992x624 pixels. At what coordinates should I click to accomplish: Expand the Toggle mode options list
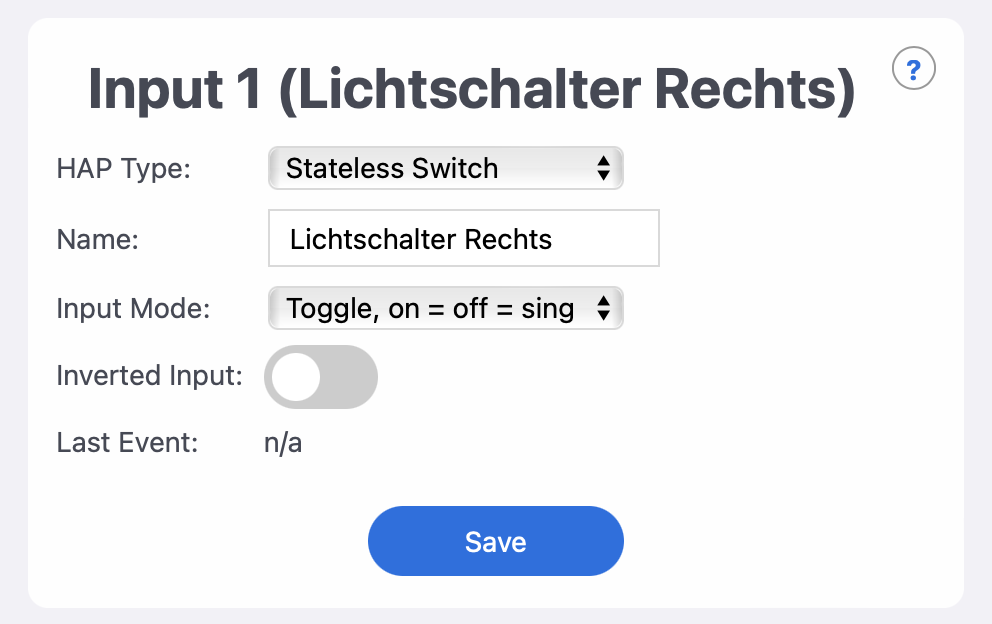click(x=445, y=308)
